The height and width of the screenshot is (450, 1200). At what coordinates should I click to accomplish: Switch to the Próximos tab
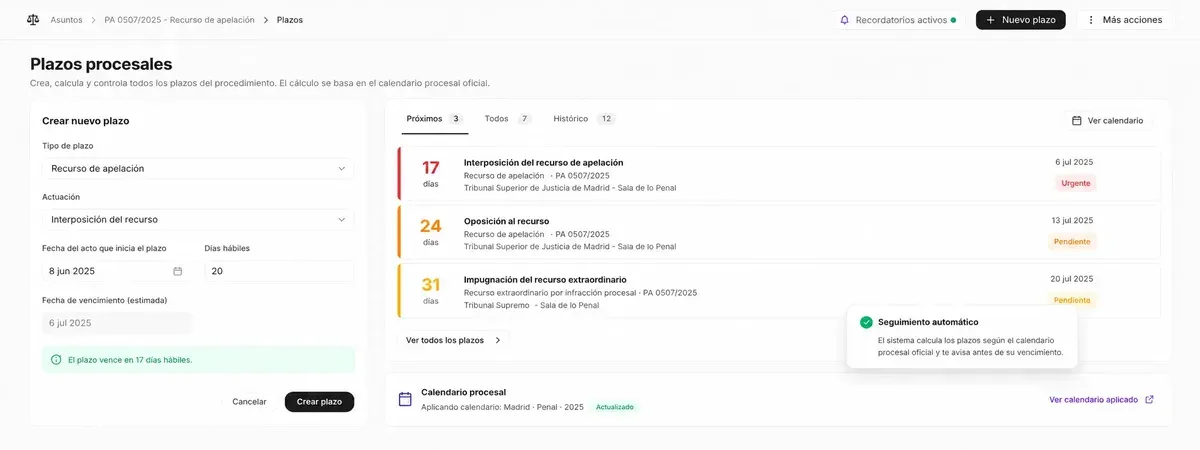pos(434,118)
